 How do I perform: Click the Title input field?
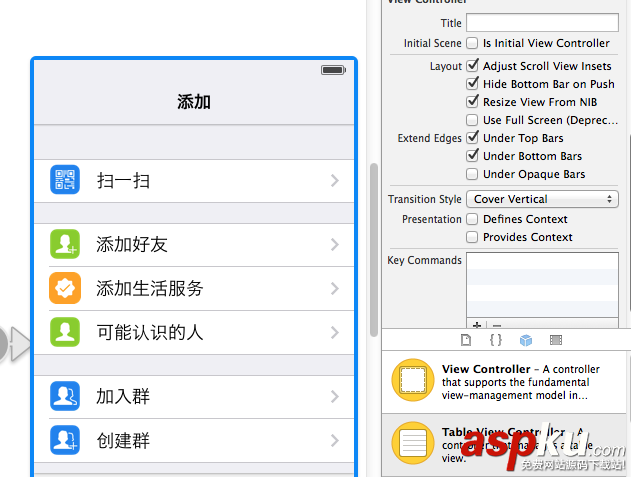542,23
